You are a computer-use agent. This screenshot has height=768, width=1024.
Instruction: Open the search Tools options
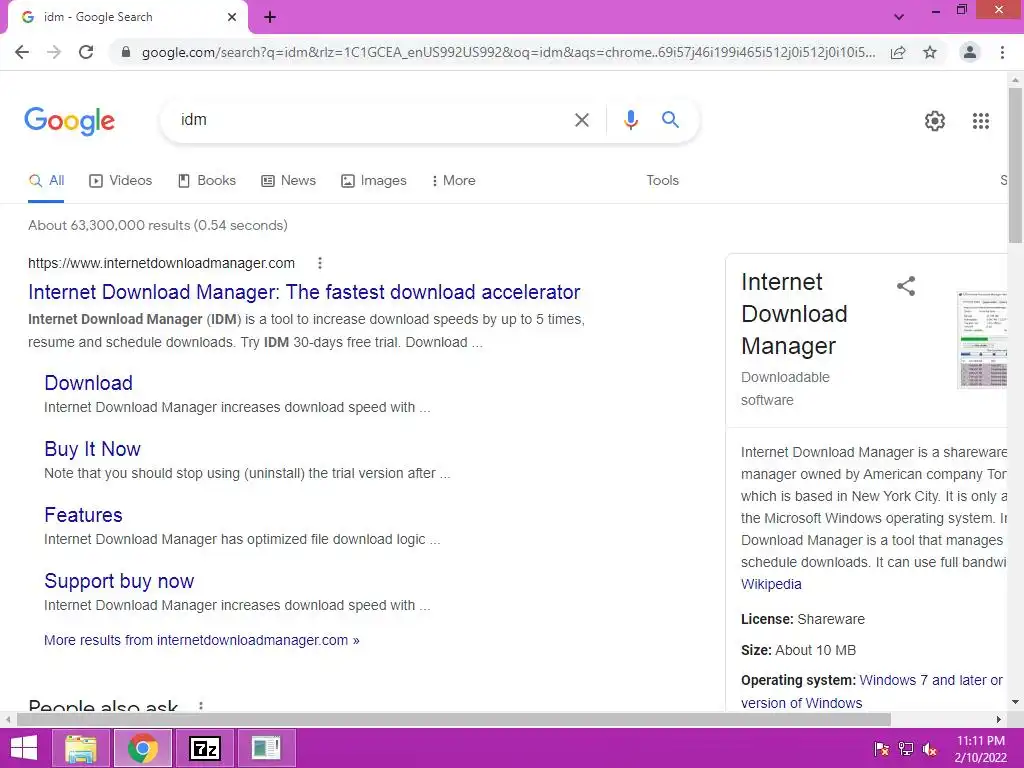(662, 180)
